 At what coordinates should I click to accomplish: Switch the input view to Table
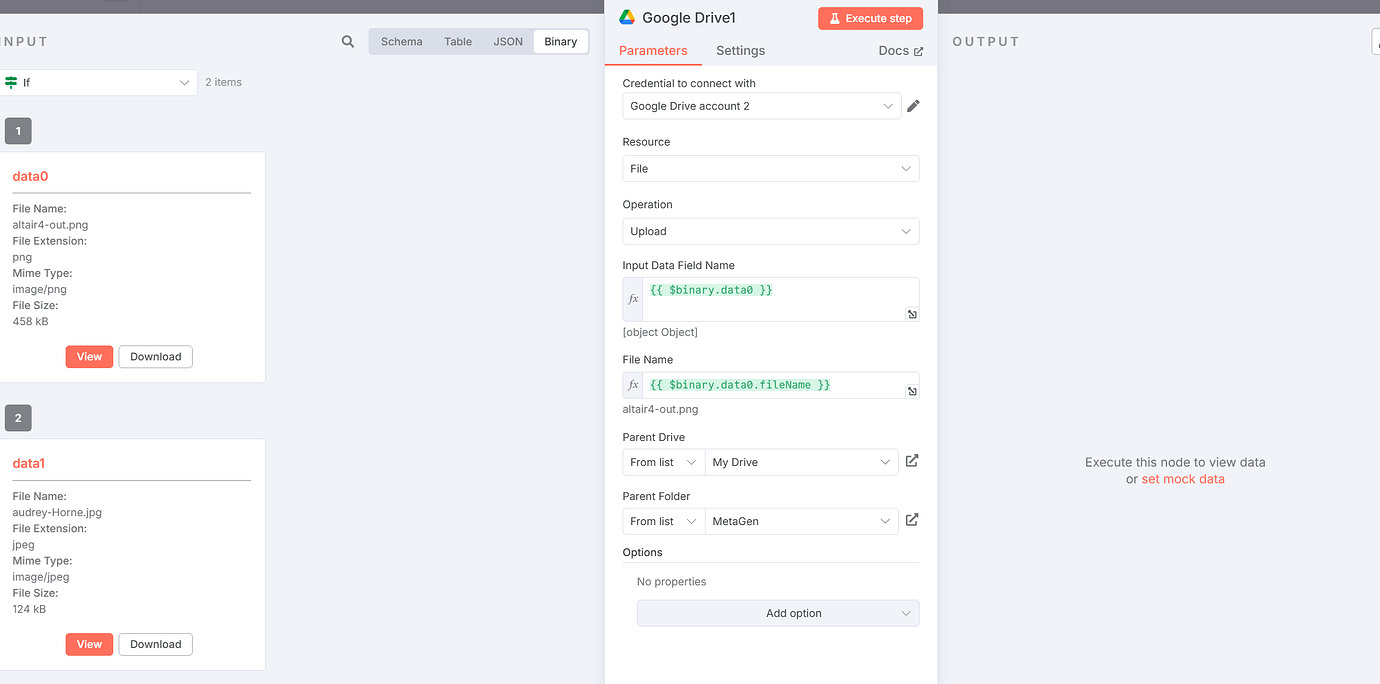coord(458,42)
